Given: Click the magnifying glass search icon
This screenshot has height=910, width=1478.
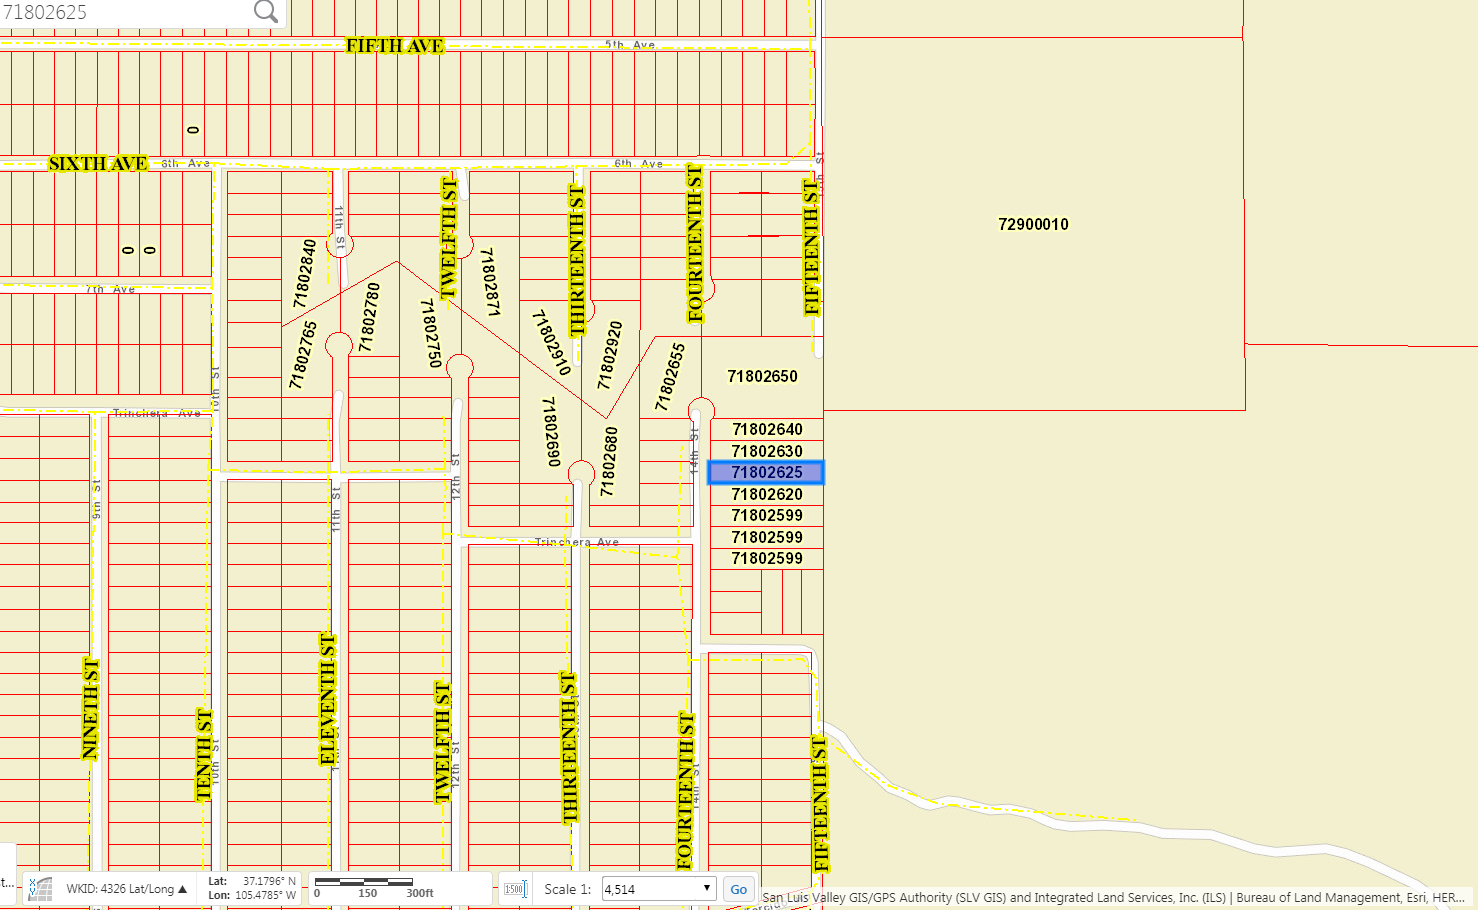Looking at the screenshot, I should click(x=266, y=12).
